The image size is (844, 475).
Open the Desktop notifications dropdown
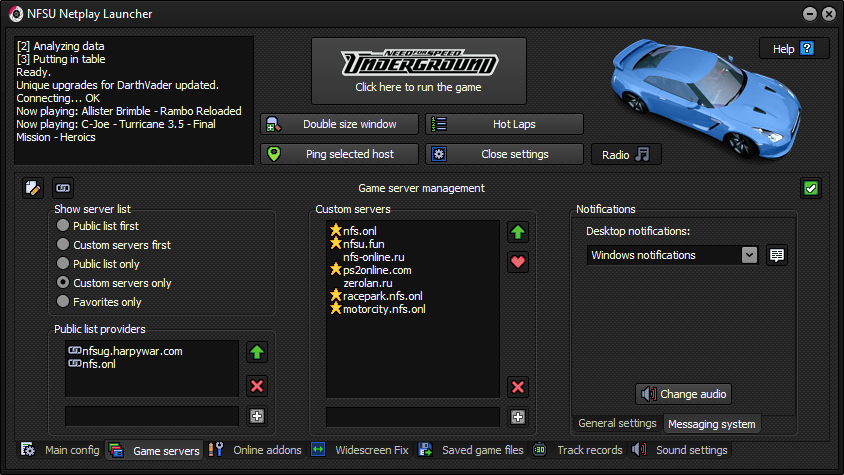672,255
